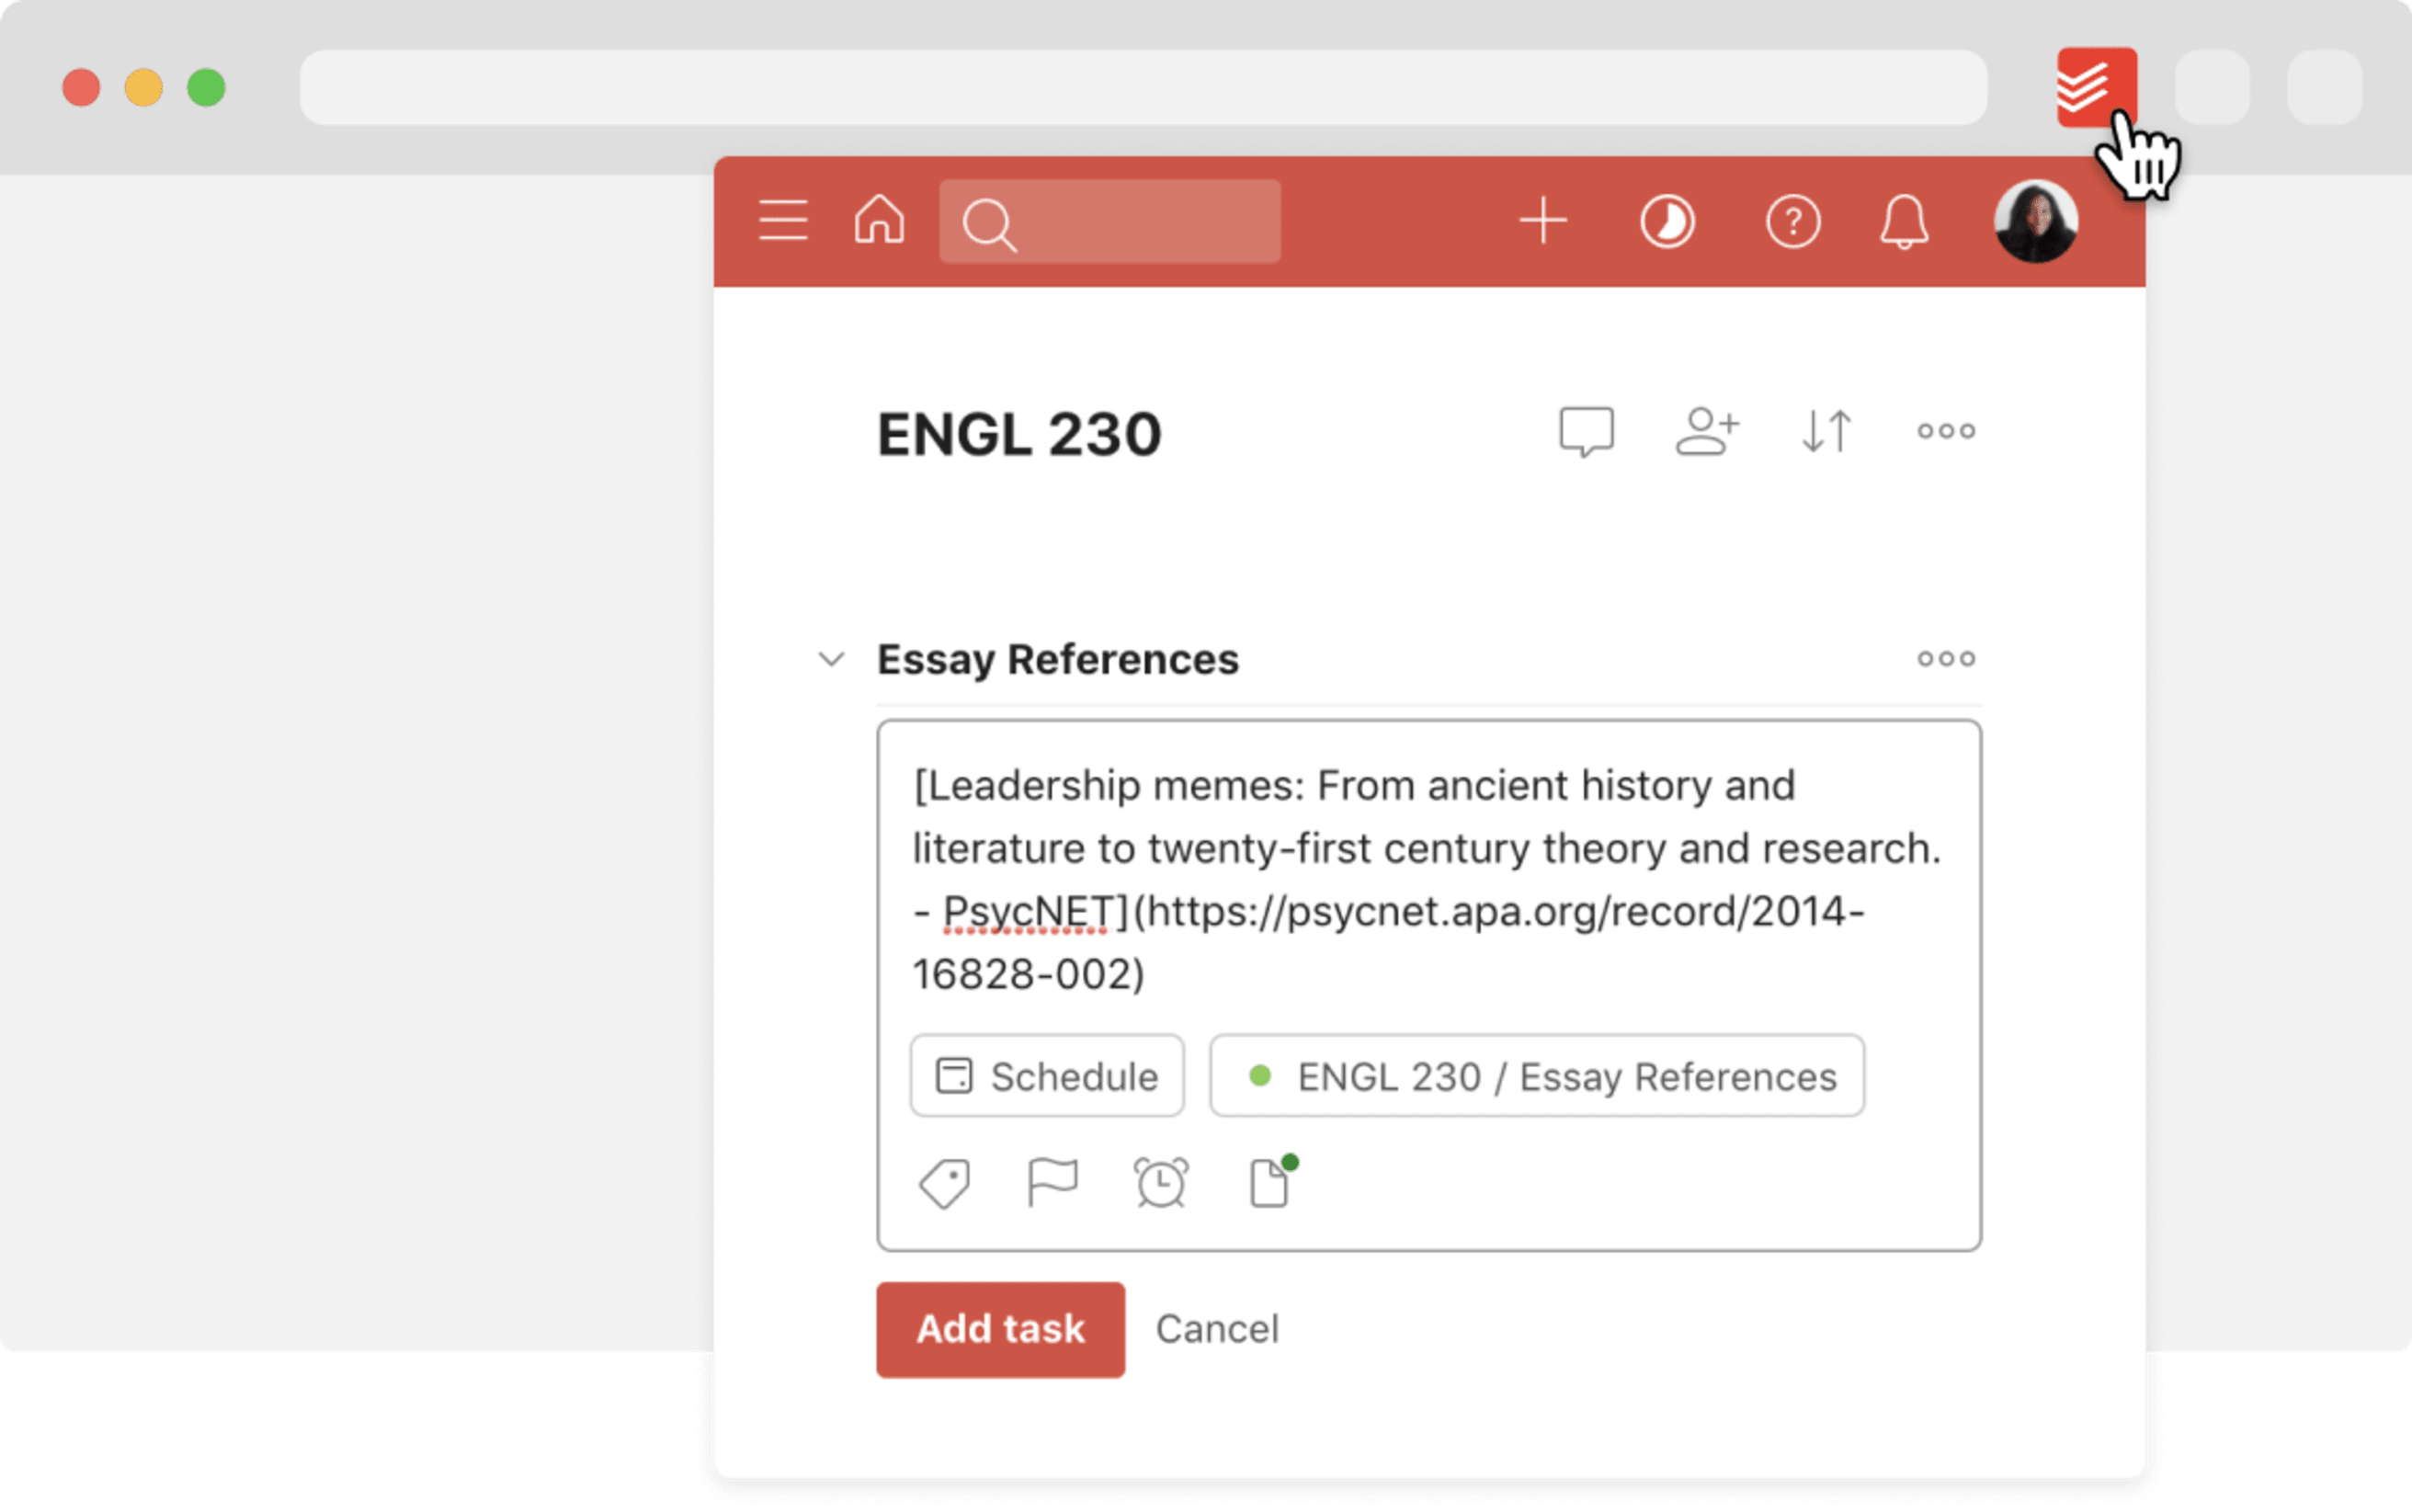Open the productivity chart icon
Viewport: 2412px width, 1512px height.
click(x=1667, y=221)
